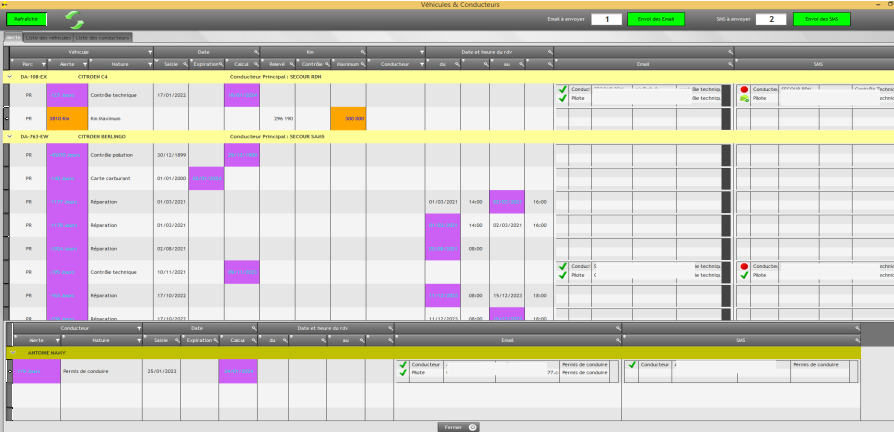Click the icon inside the Fermer button
The image size is (894, 432).
click(472, 426)
